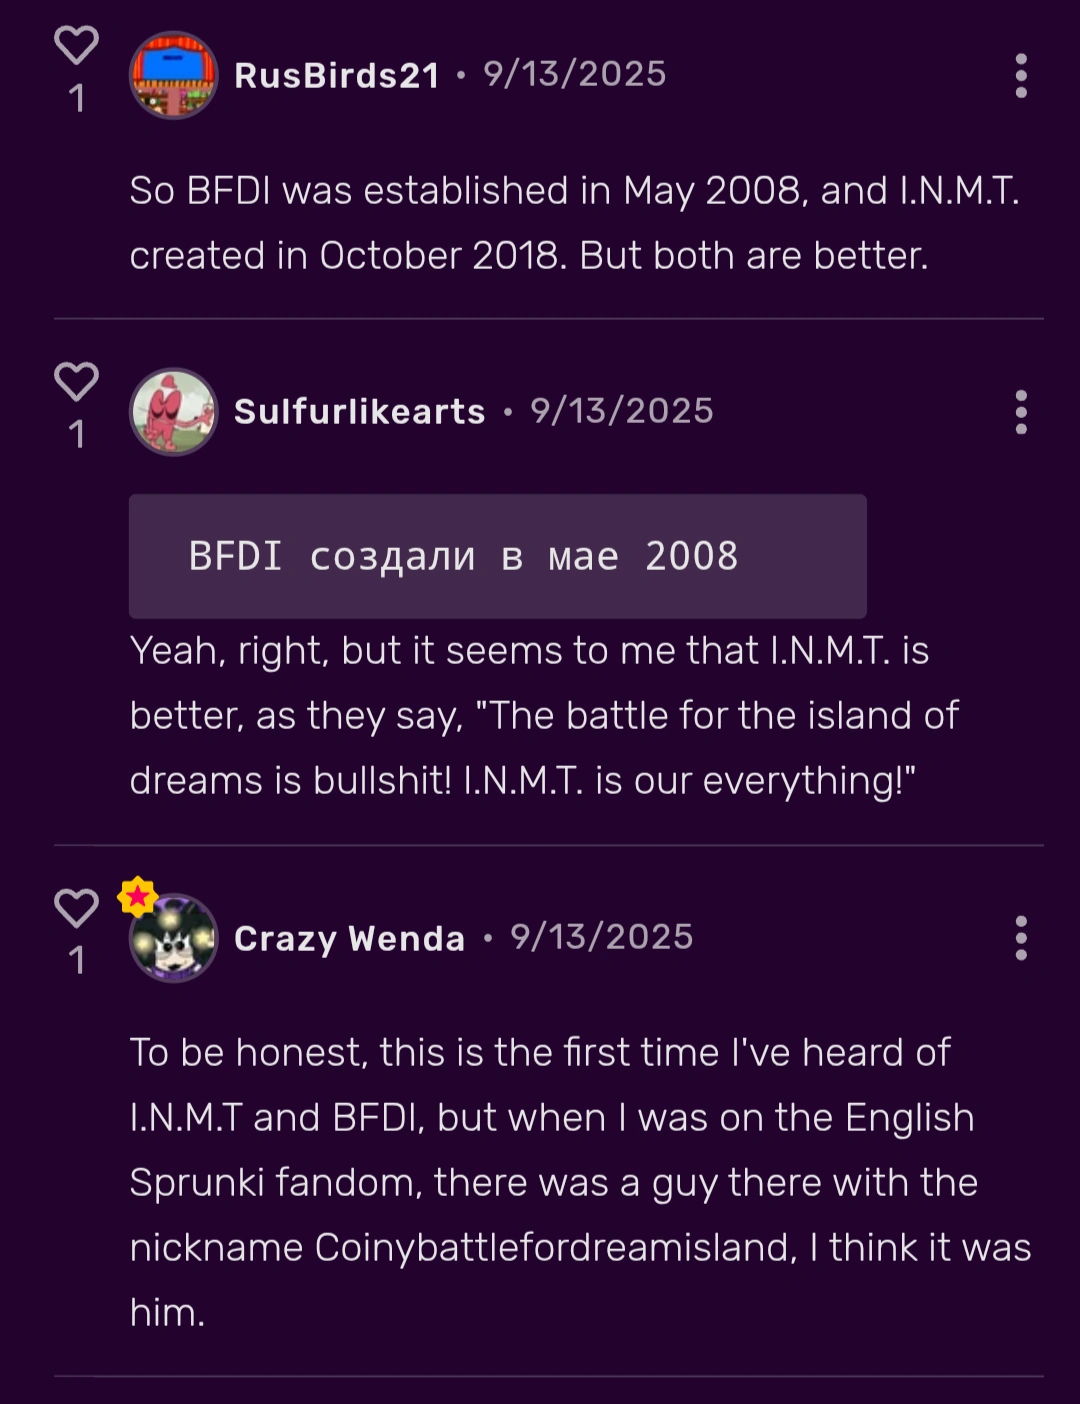This screenshot has height=1404, width=1080.
Task: Like RusBirds21's comment with the heart
Action: (x=76, y=46)
